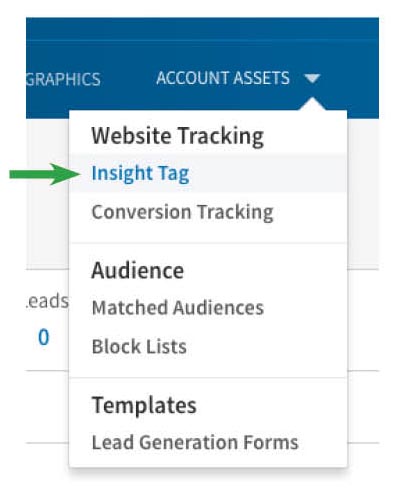The image size is (404, 491).
Task: Click the Account Assets dropdown arrow icon
Action: [x=312, y=79]
